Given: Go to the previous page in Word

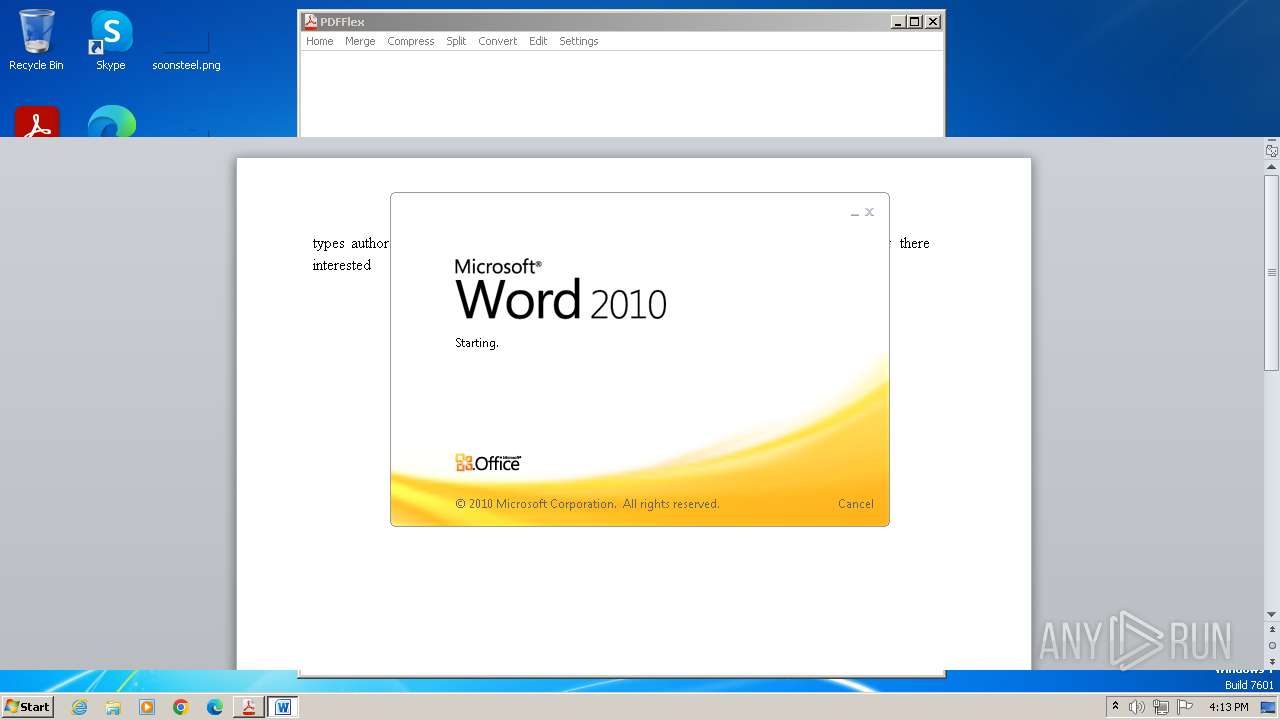Looking at the screenshot, I should coord(1272,630).
